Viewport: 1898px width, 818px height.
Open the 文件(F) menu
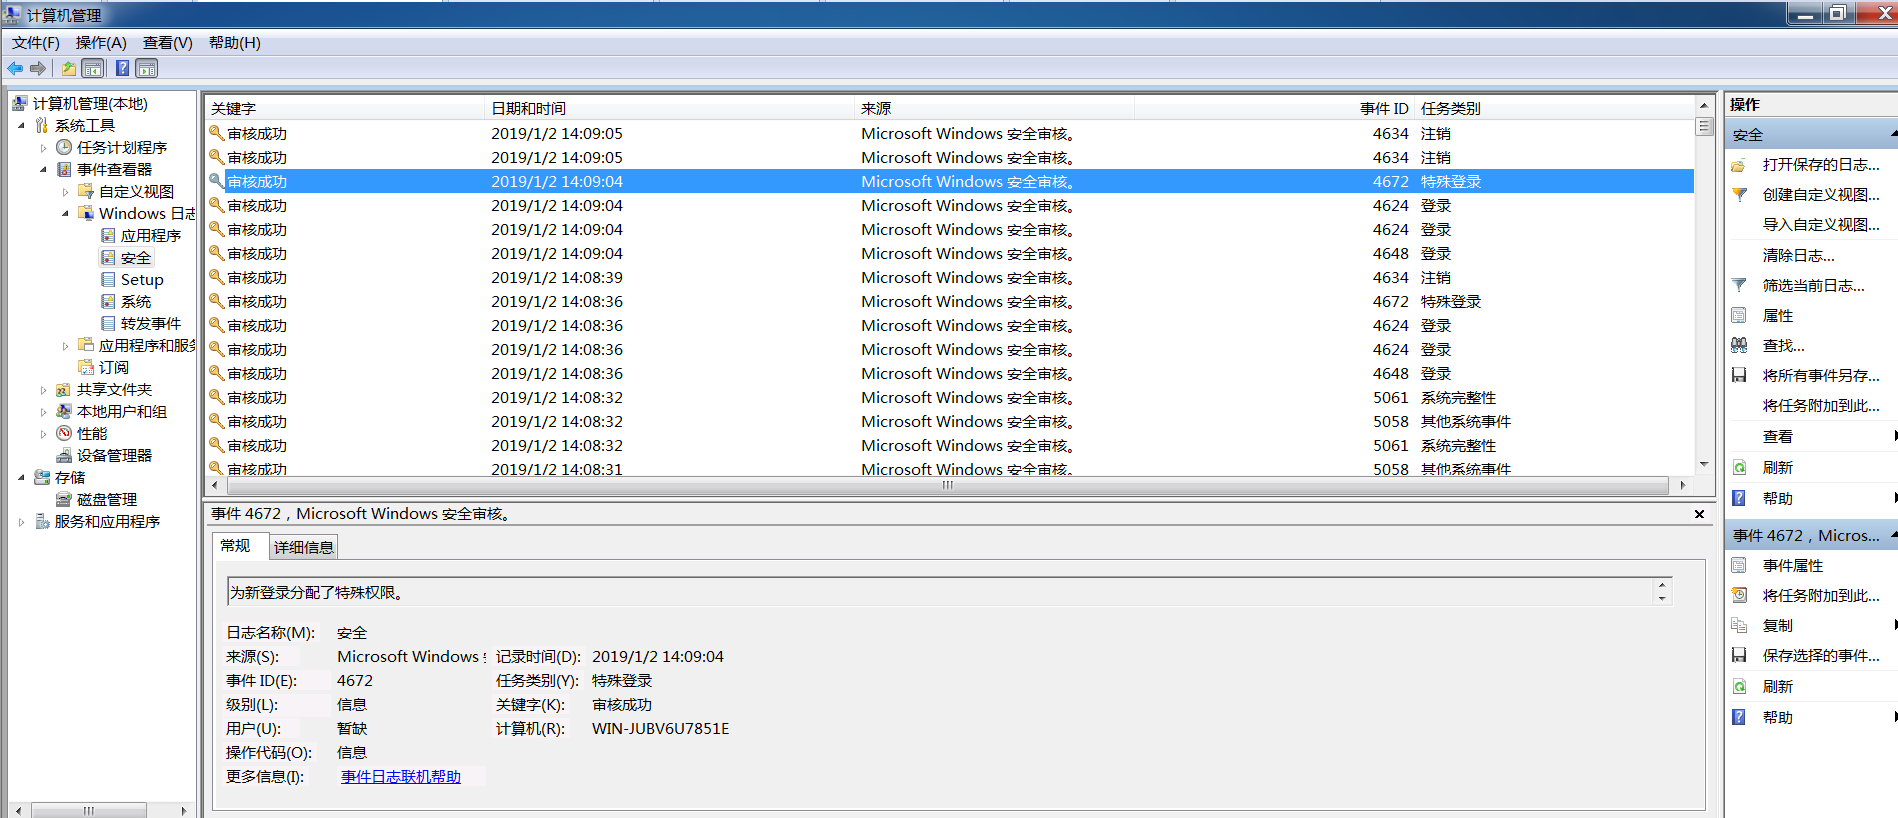click(36, 42)
